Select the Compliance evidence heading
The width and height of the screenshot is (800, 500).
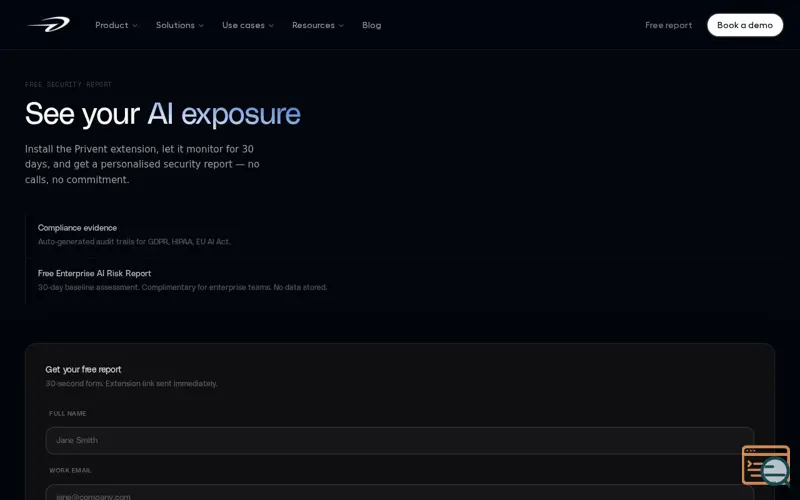[x=77, y=228]
